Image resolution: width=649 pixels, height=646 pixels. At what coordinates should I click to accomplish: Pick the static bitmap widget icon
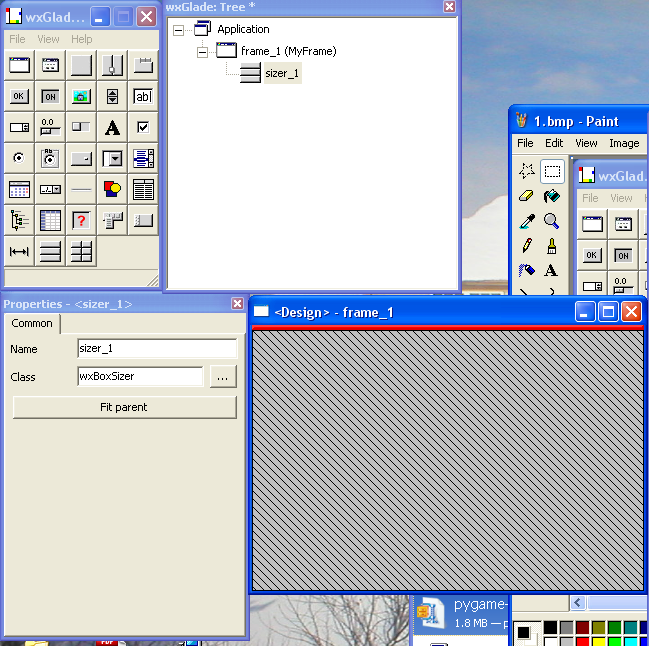pos(81,96)
